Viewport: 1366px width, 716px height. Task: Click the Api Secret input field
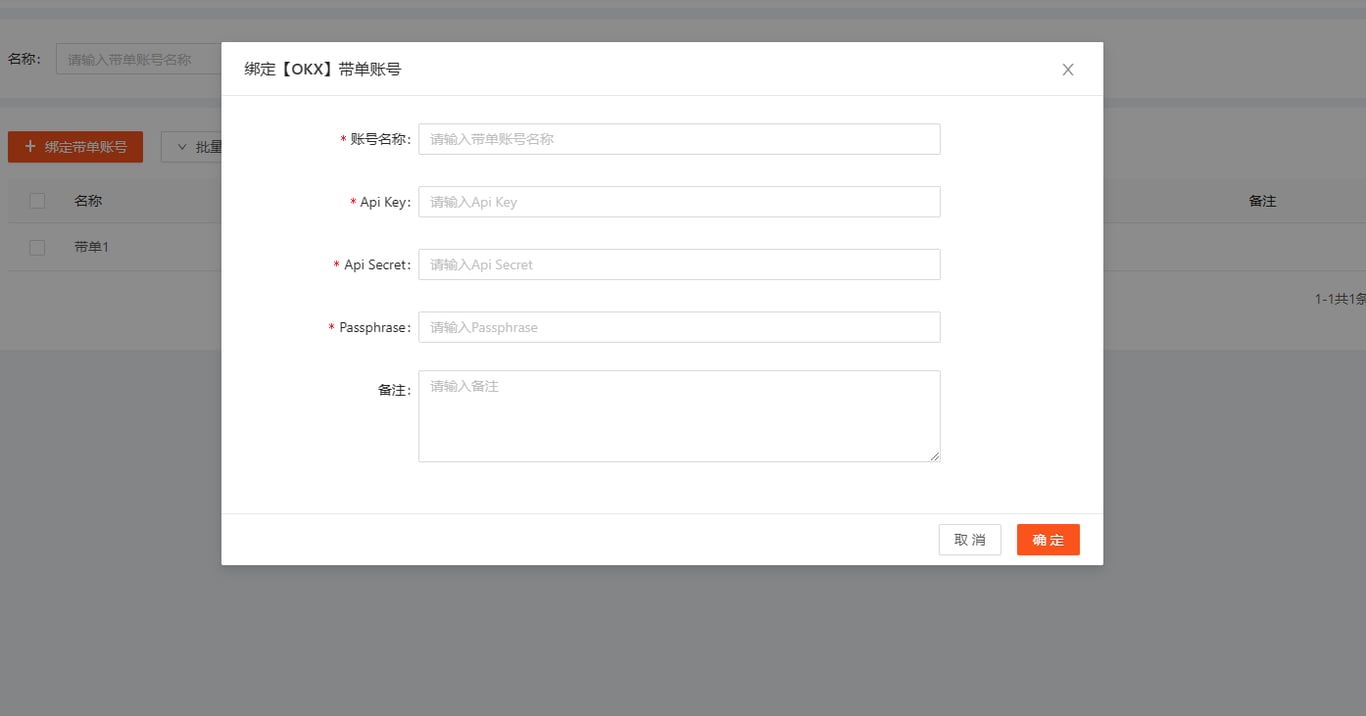tap(679, 265)
